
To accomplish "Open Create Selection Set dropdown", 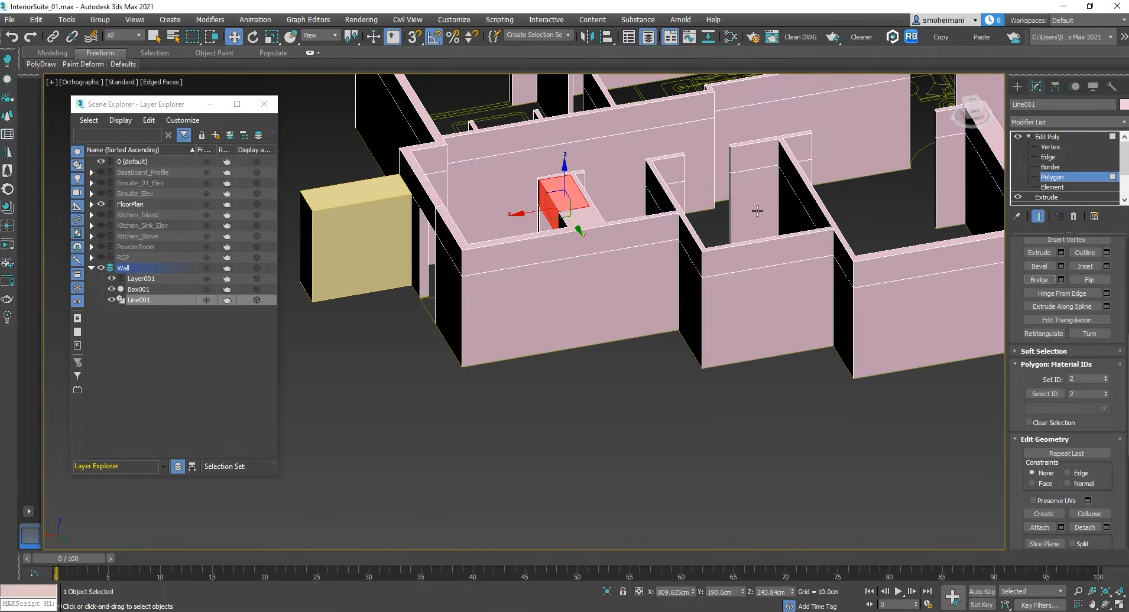I will click(x=538, y=35).
